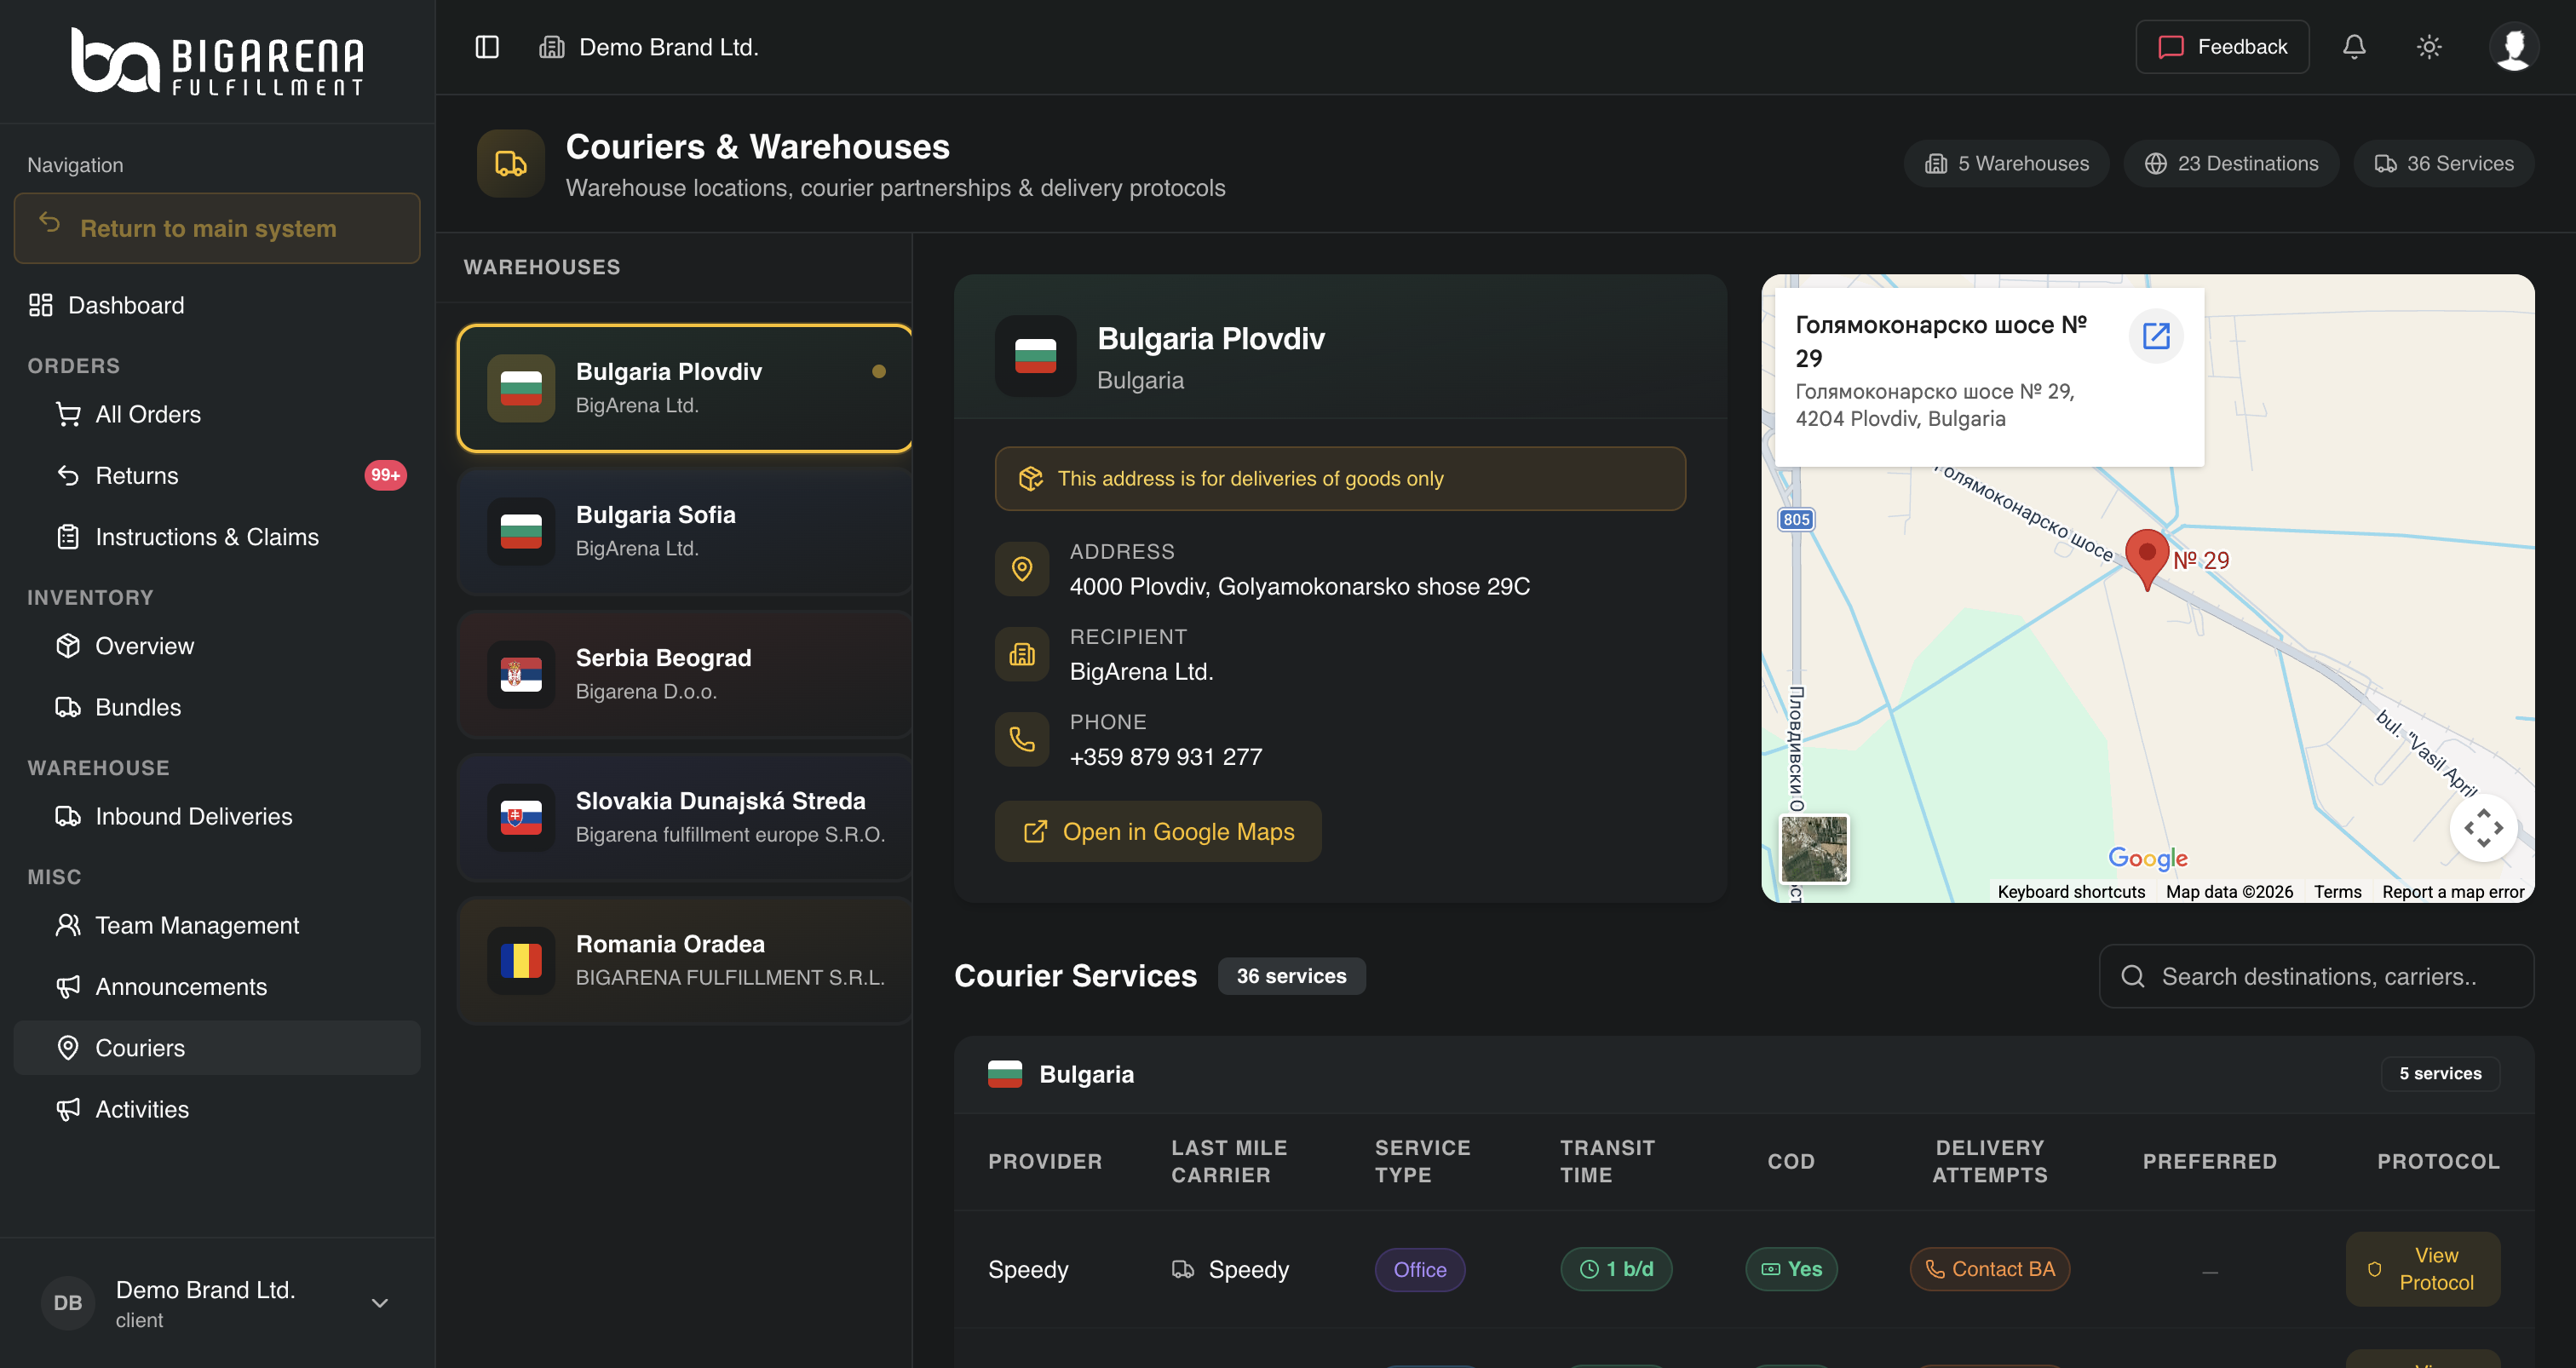Click the DB avatar in the sidebar footer
This screenshot has width=2576, height=1368.
point(68,1303)
